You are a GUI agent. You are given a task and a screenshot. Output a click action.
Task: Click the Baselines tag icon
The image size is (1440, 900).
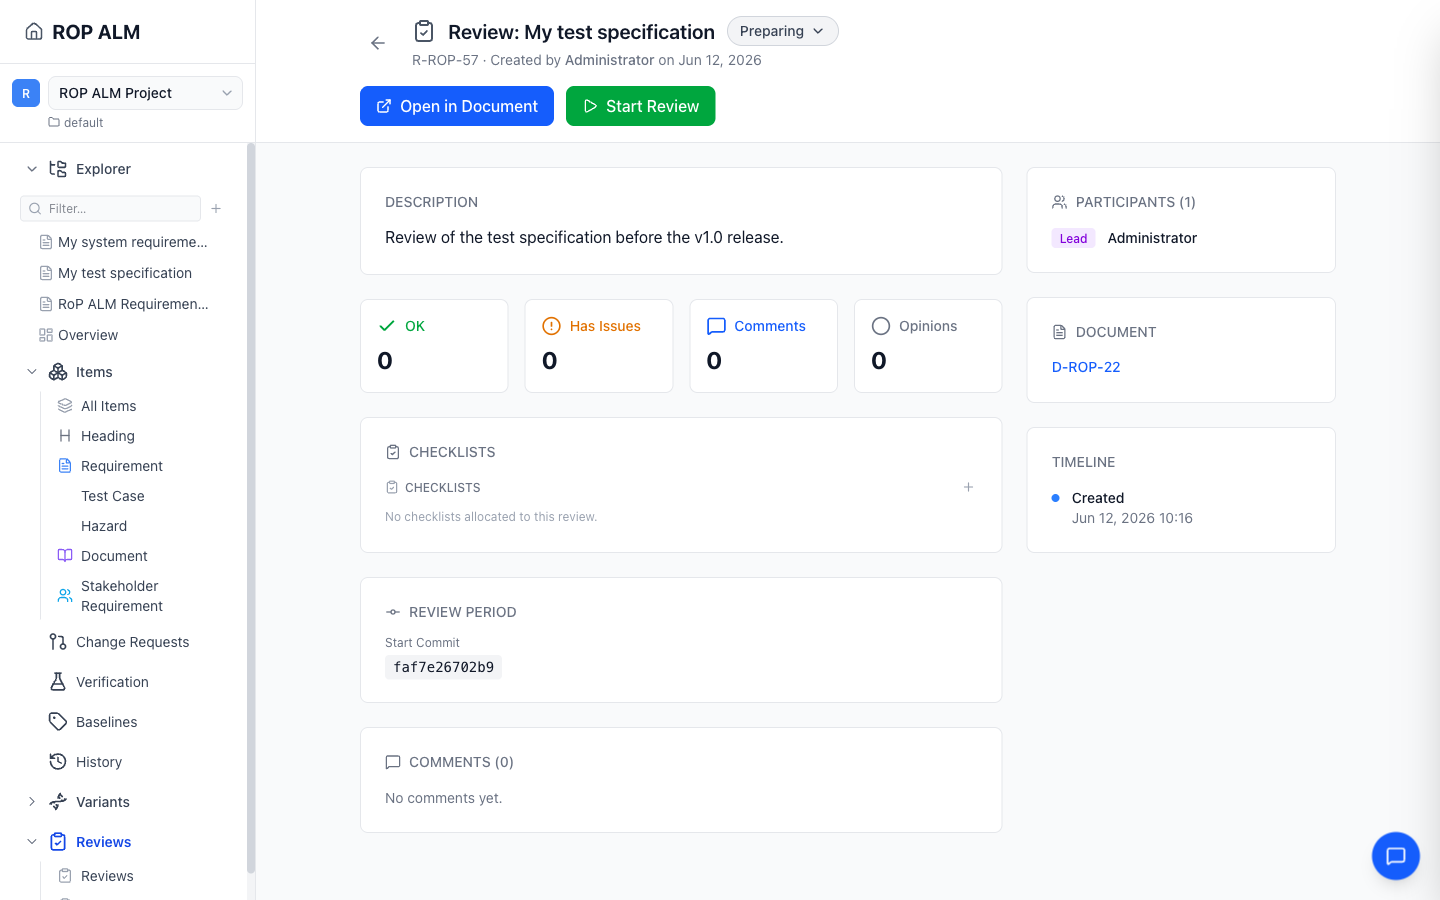[58, 722]
